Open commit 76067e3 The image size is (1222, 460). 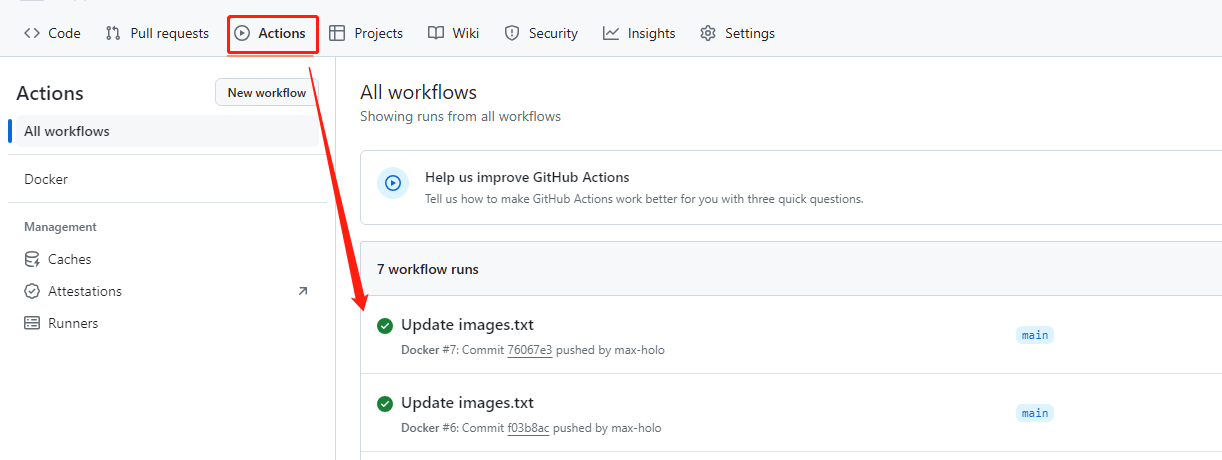530,350
